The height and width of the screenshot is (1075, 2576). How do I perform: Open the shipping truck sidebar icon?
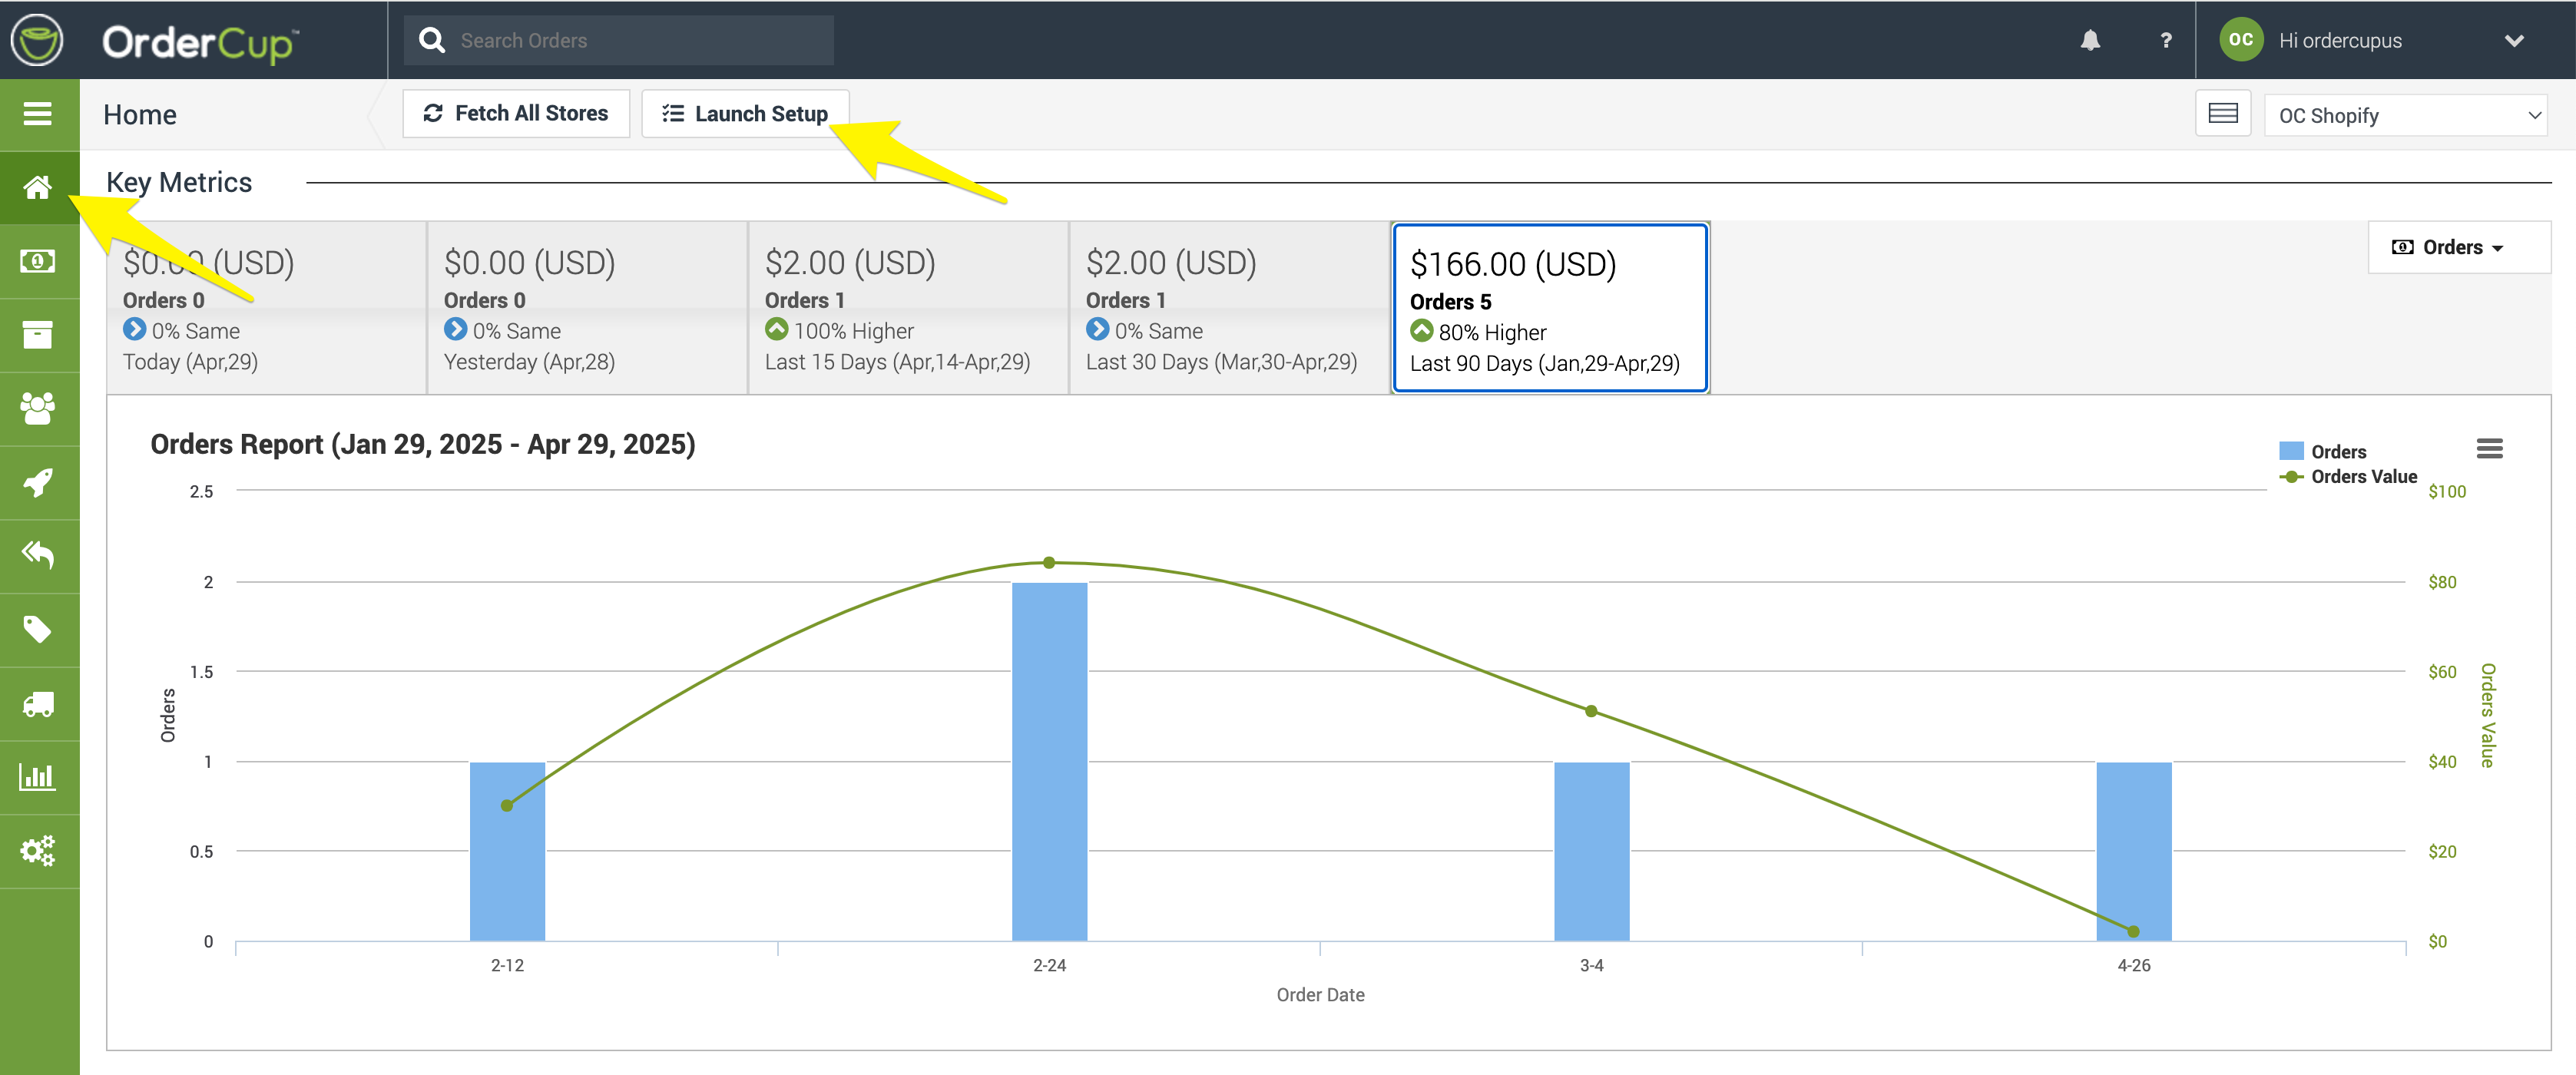pyautogui.click(x=38, y=704)
